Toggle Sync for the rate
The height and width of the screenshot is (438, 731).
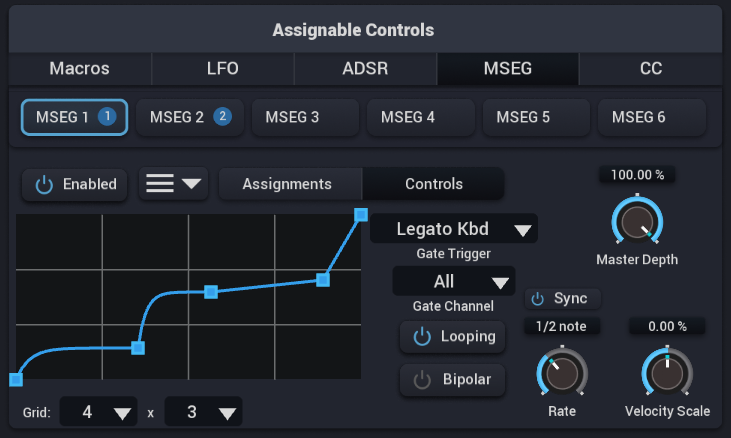coord(563,299)
